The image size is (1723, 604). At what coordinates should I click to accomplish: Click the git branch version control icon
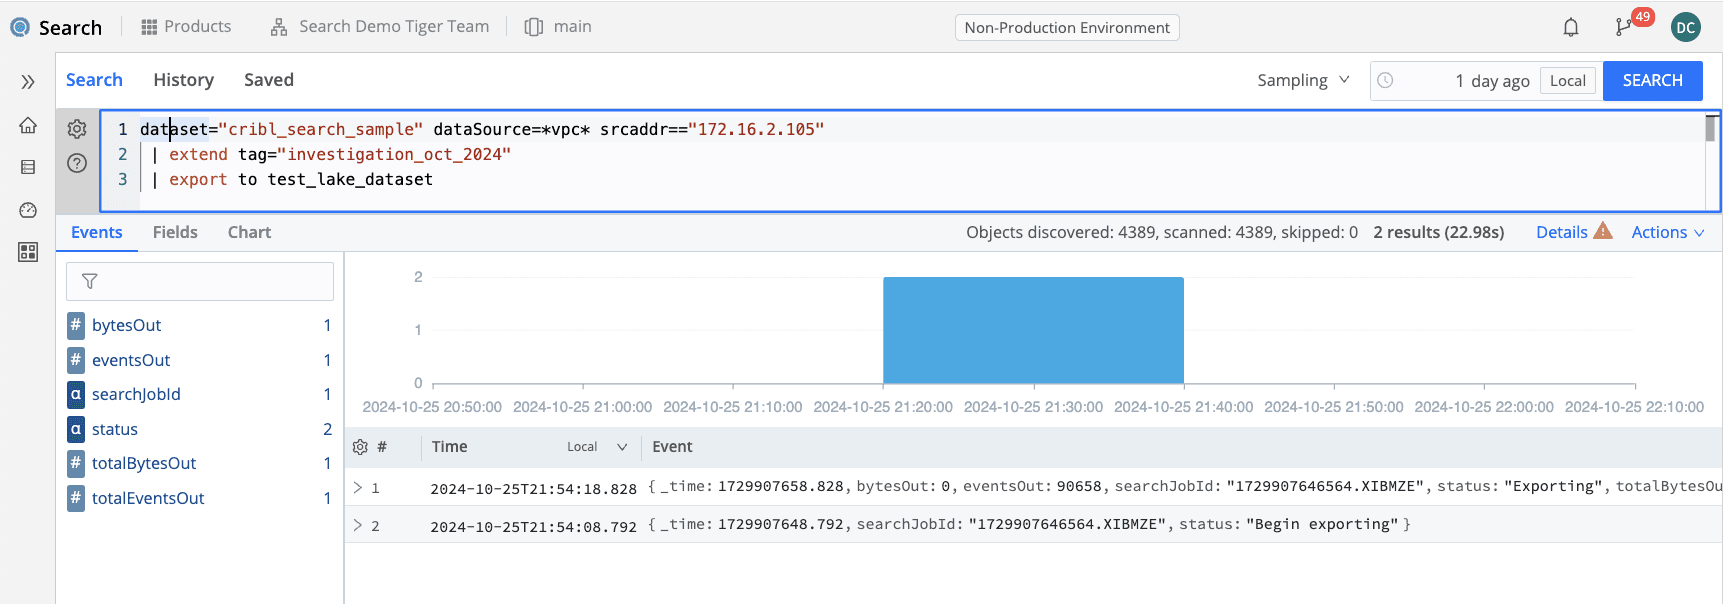(1623, 27)
